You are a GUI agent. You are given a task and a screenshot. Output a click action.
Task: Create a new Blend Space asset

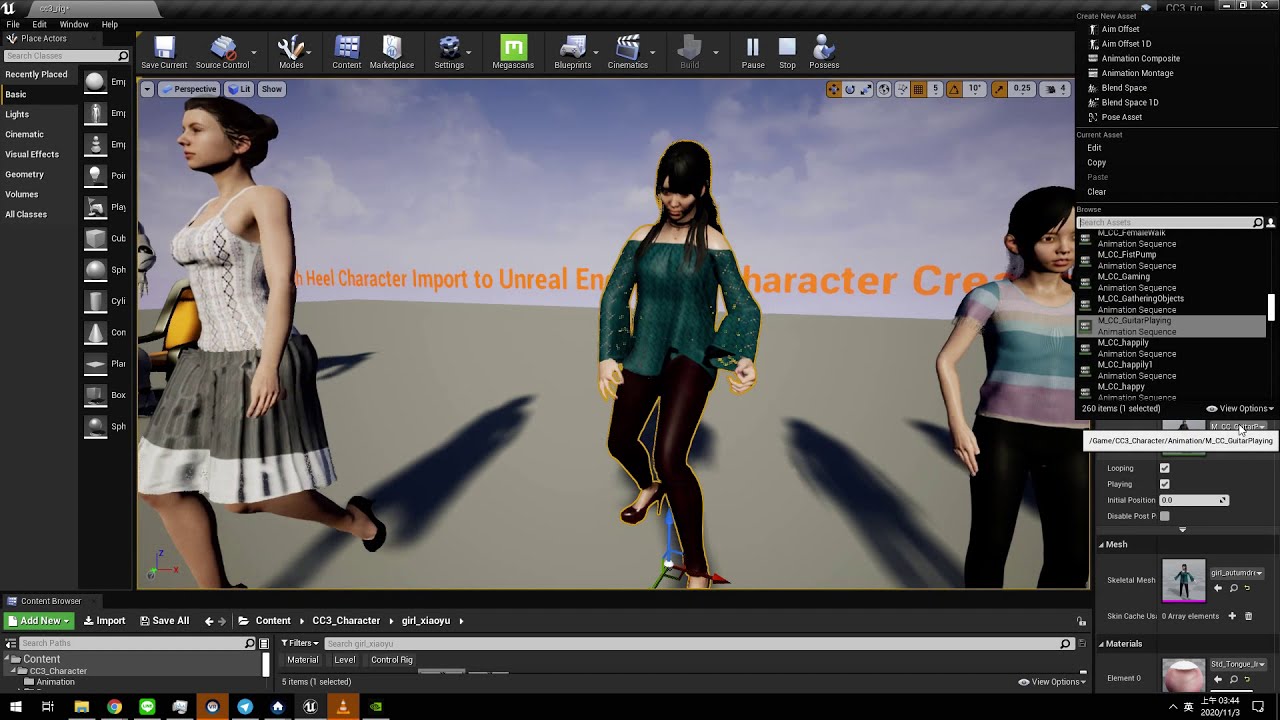pyautogui.click(x=1124, y=88)
